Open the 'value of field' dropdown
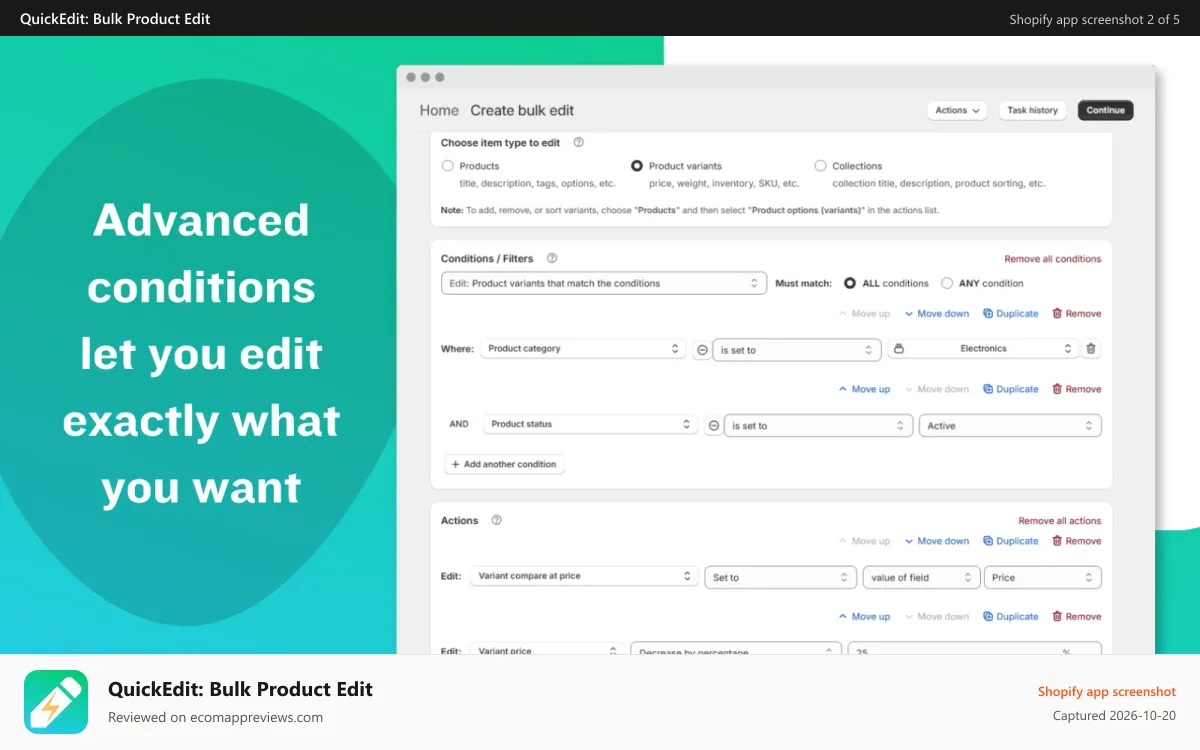The image size is (1200, 750). click(x=921, y=577)
